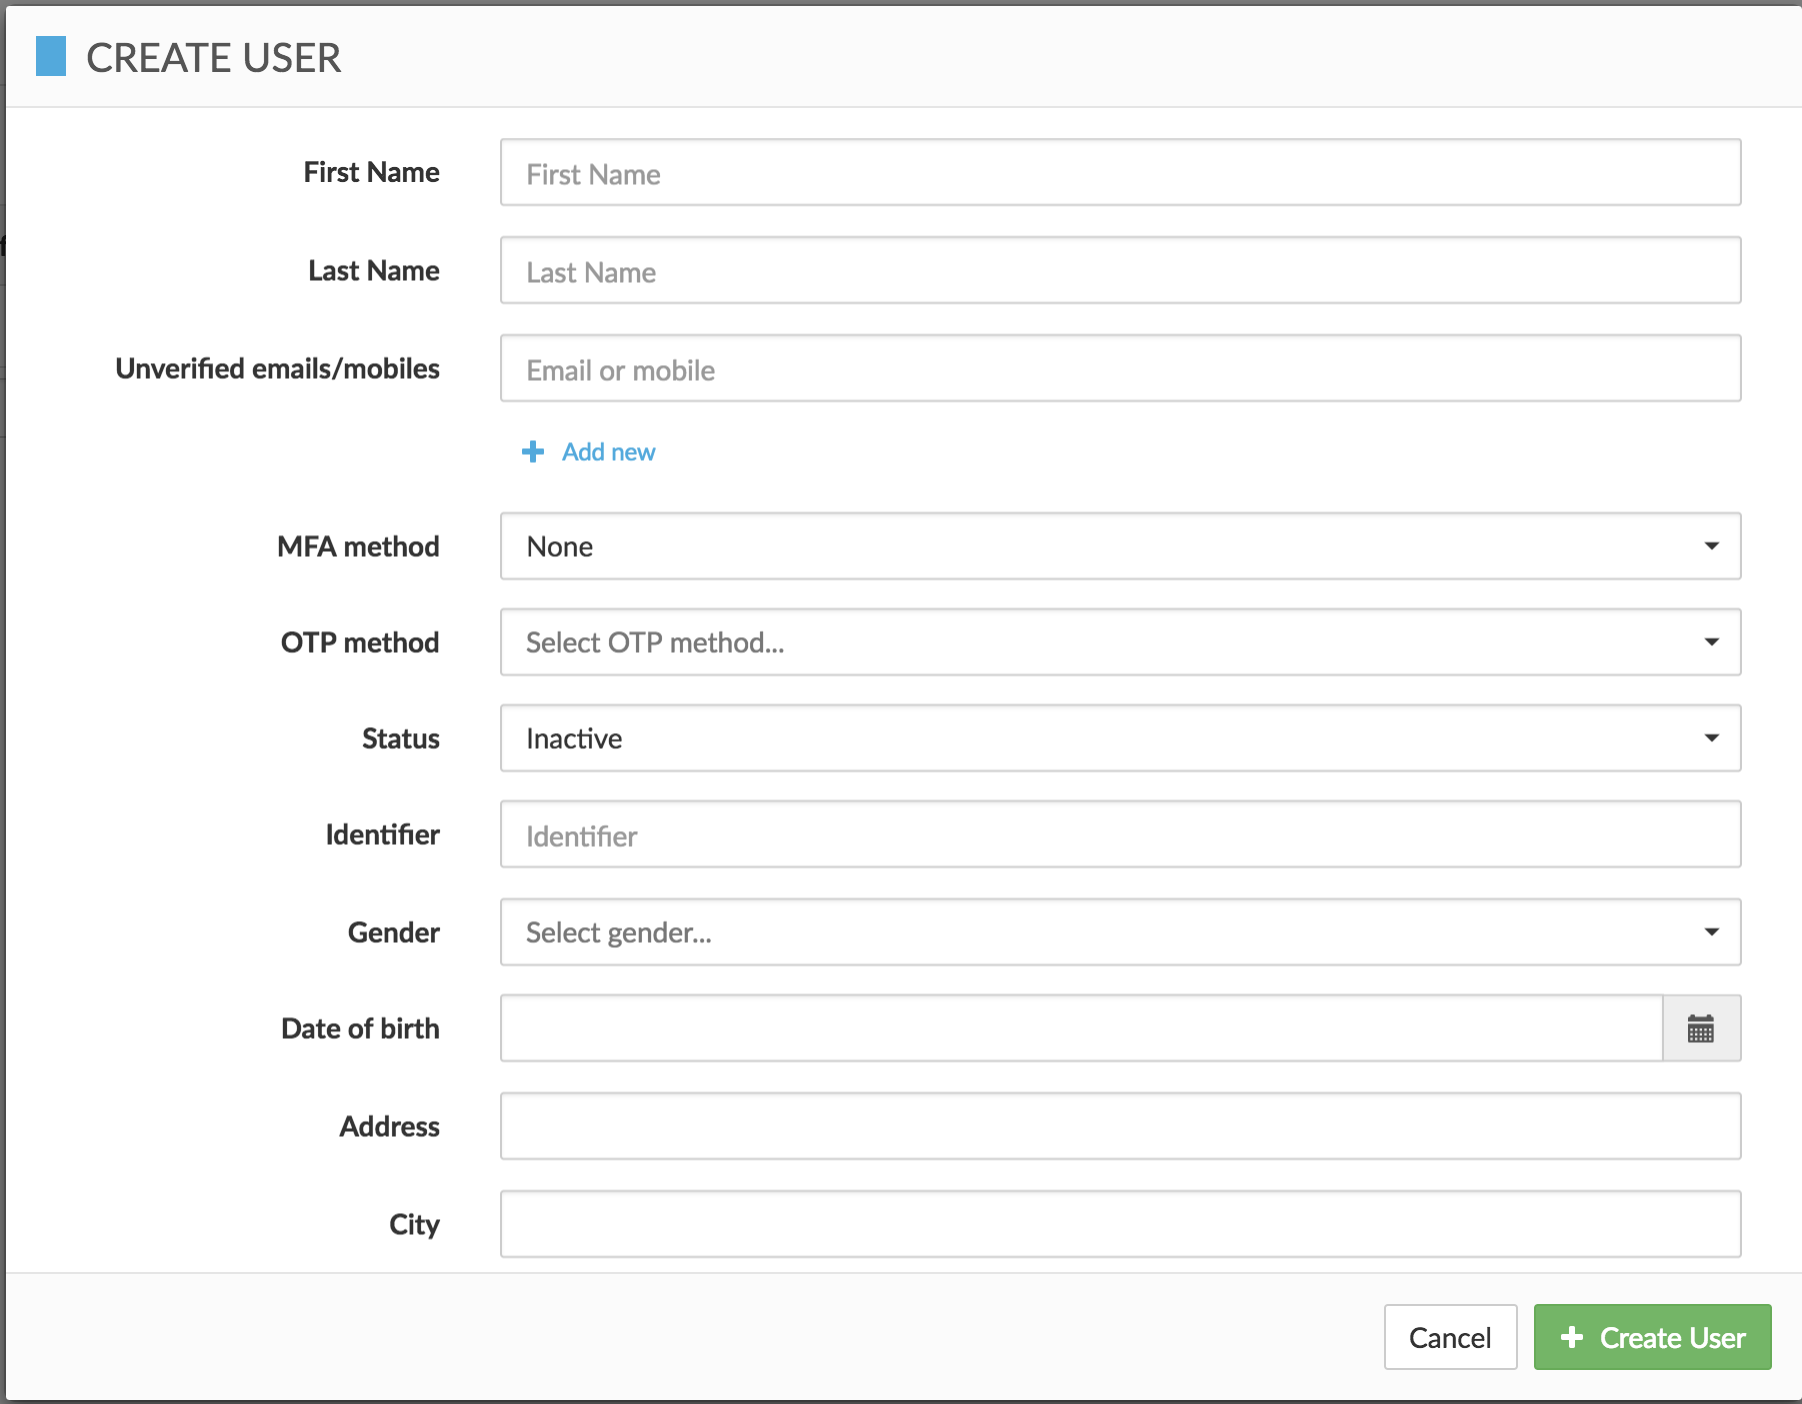Click the Unverified emails/mobiles label

point(277,369)
